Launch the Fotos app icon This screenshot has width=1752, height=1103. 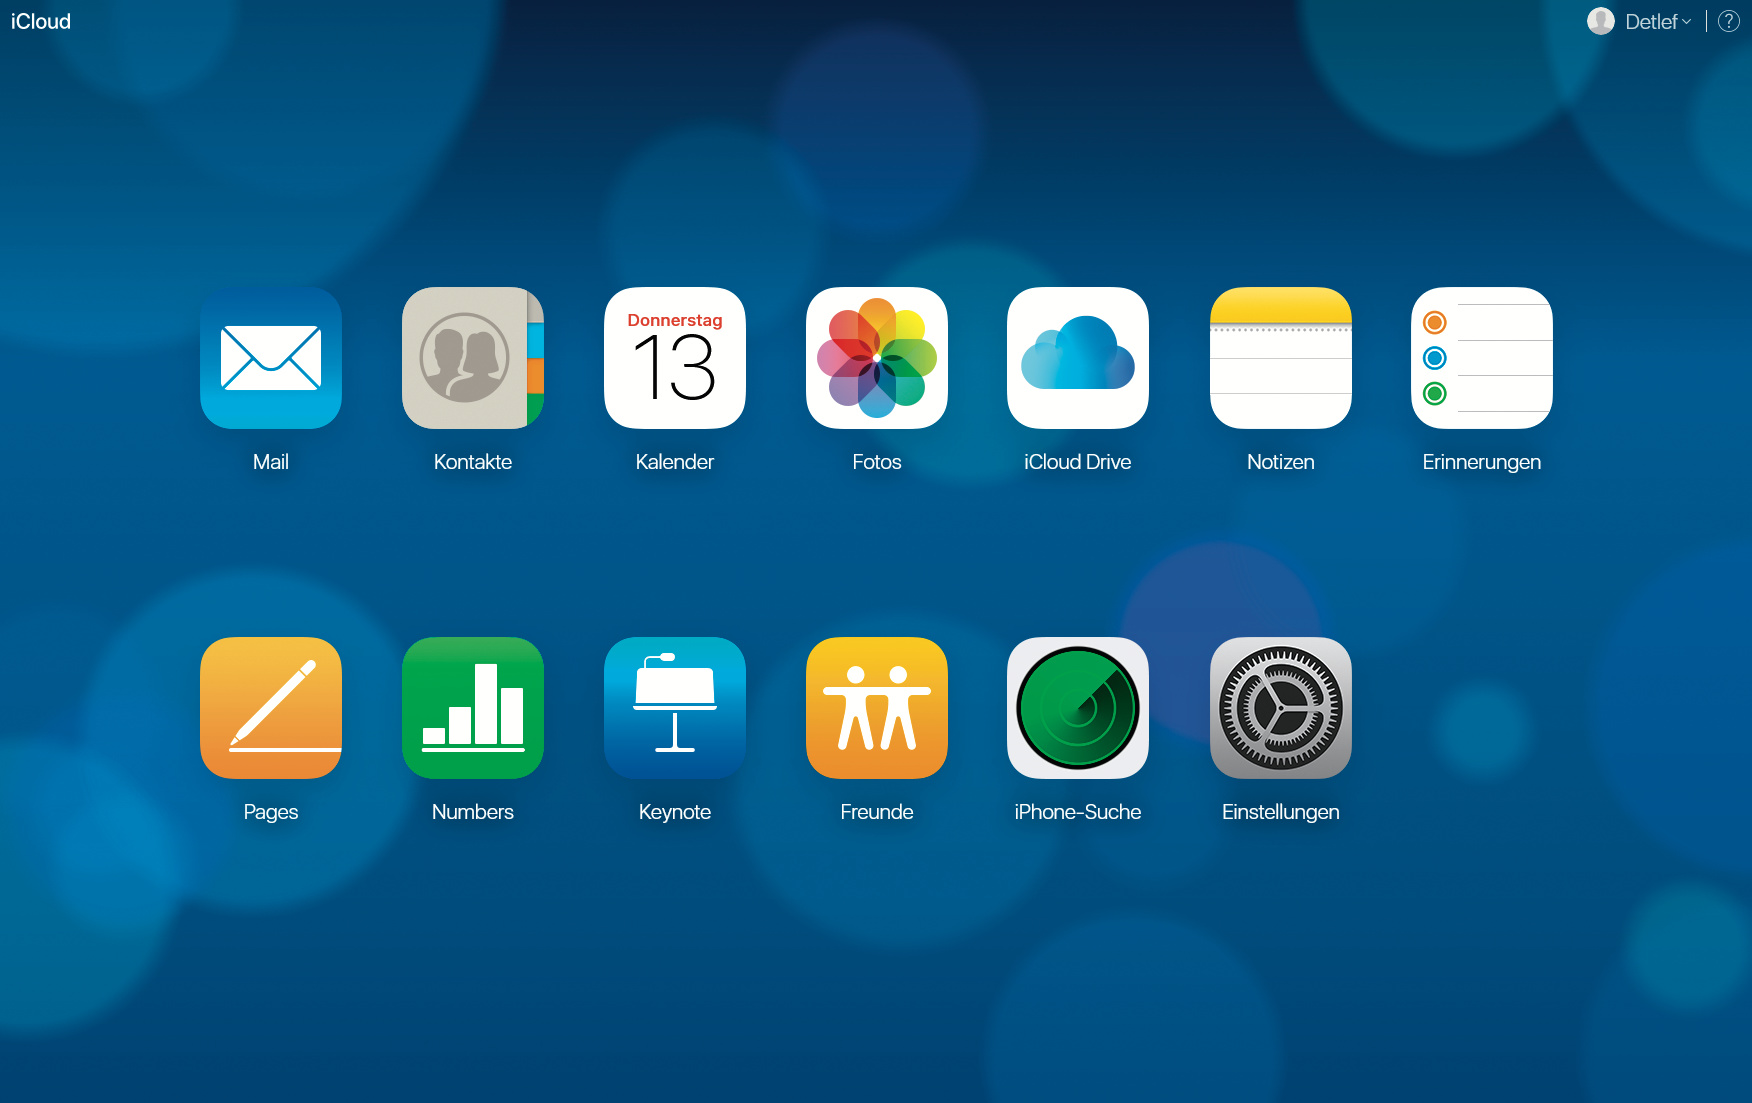pos(877,358)
